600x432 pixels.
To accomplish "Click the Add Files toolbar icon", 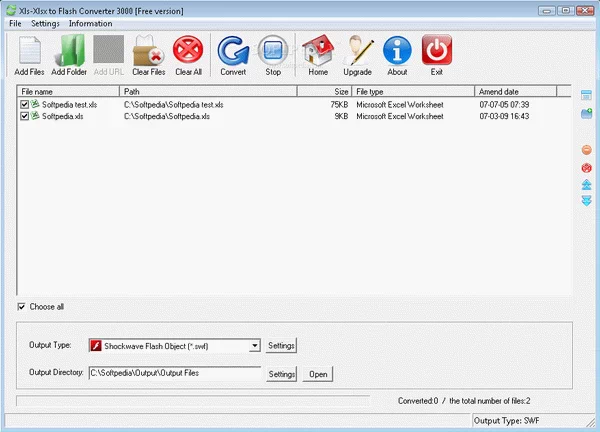I will [x=29, y=50].
